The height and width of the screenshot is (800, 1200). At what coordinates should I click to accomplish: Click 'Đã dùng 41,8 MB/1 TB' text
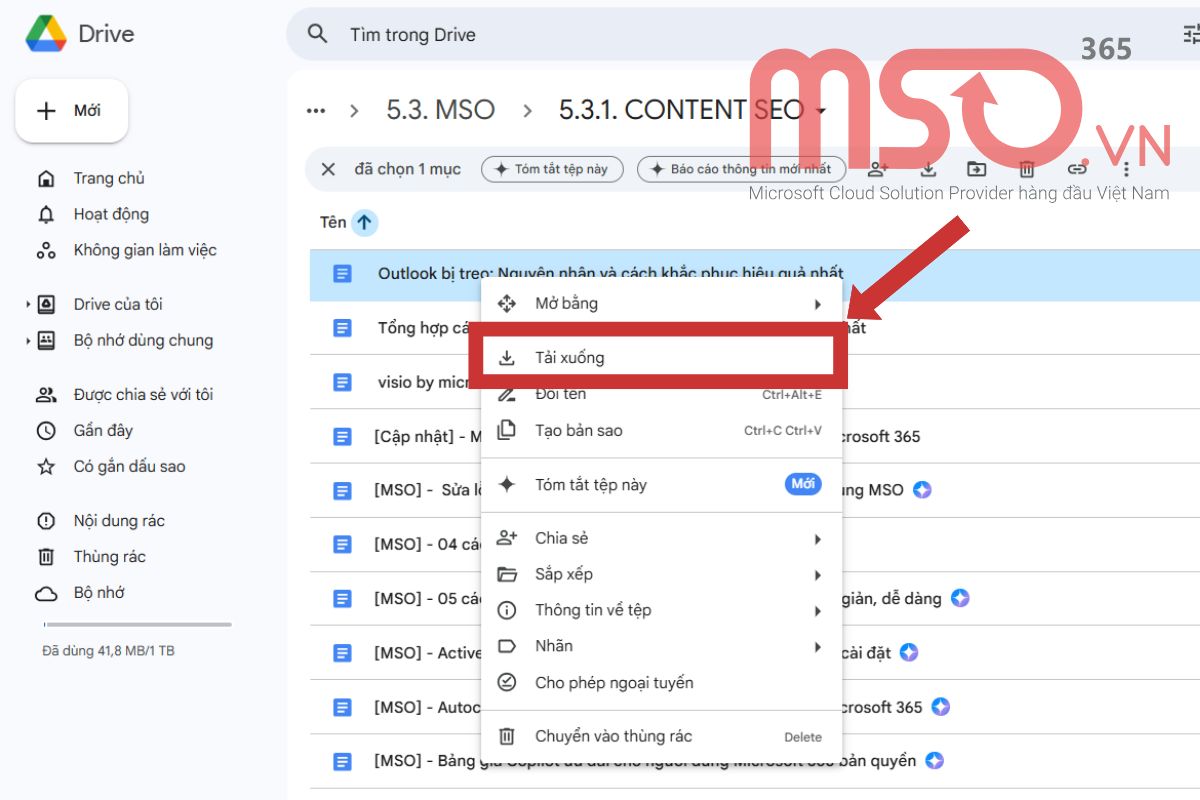pos(108,651)
